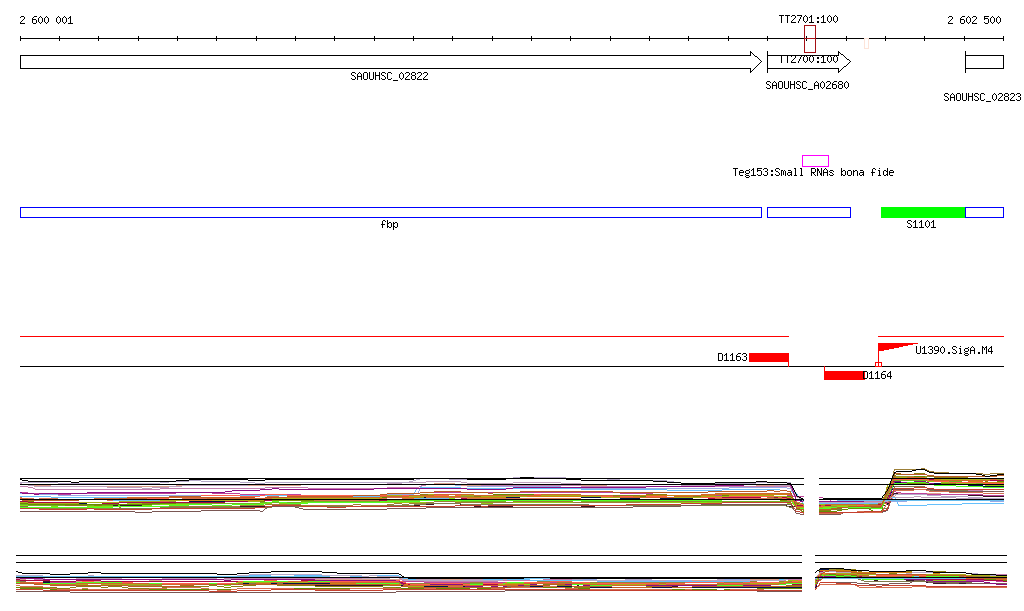
Task: Click the TT2700:100 label on gene arrow
Action: click(808, 60)
